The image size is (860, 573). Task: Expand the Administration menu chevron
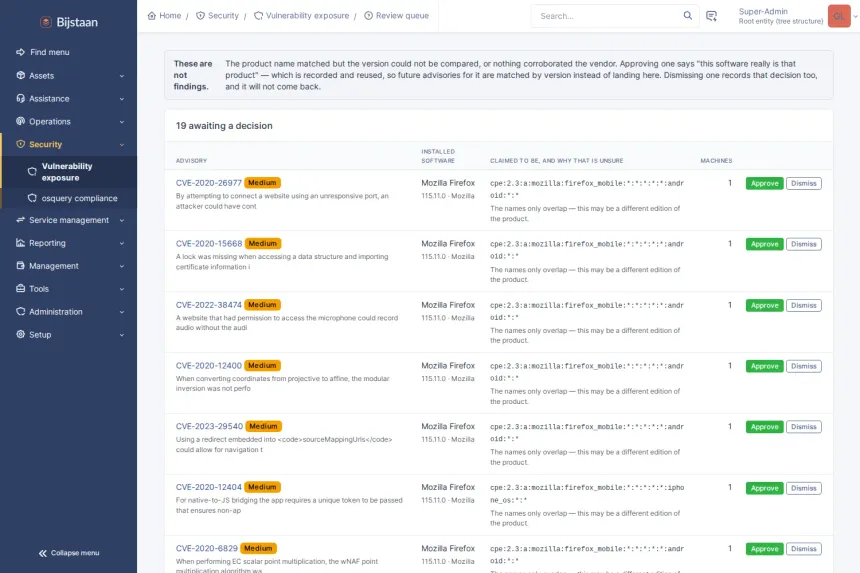122,313
